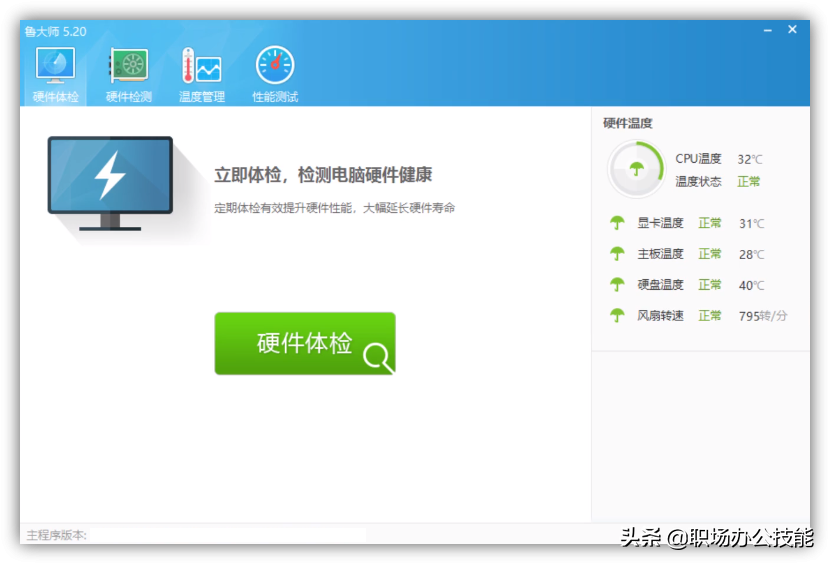Click the large monitor lightning illustration
The width and height of the screenshot is (830, 564).
click(110, 183)
